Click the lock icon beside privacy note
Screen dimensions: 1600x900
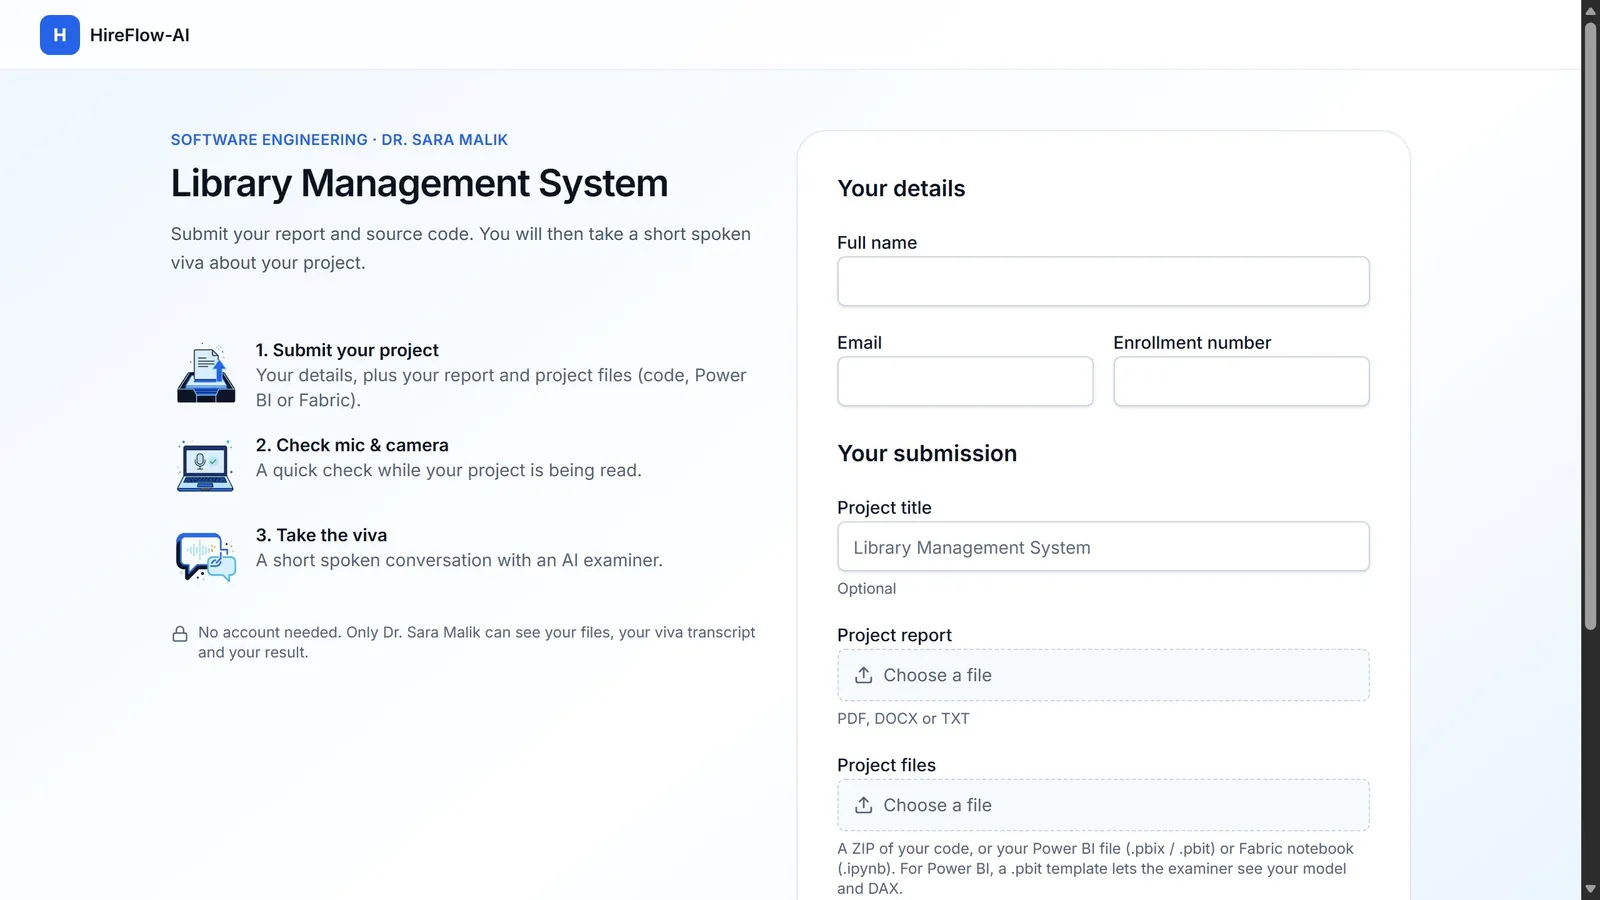(x=180, y=634)
